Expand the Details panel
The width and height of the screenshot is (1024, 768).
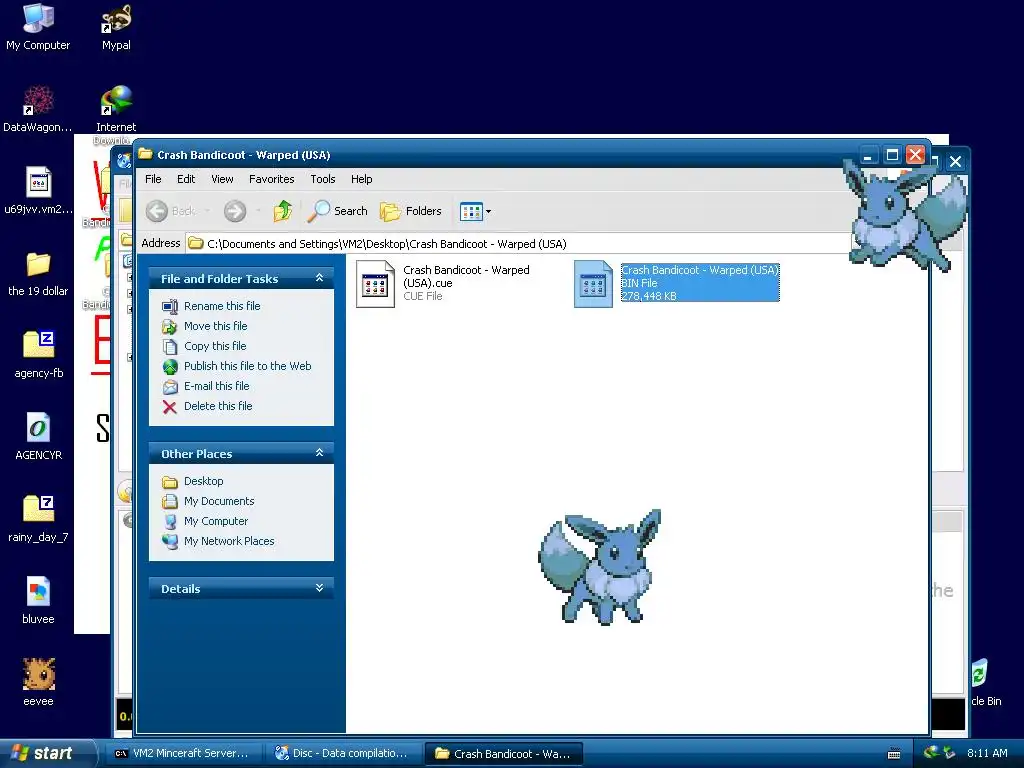pyautogui.click(x=319, y=588)
